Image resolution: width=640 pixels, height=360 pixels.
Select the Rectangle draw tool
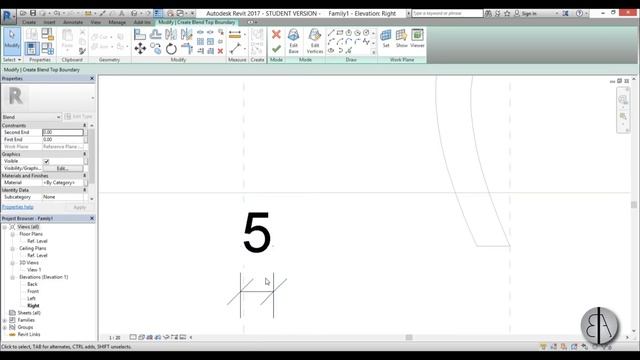pos(340,33)
